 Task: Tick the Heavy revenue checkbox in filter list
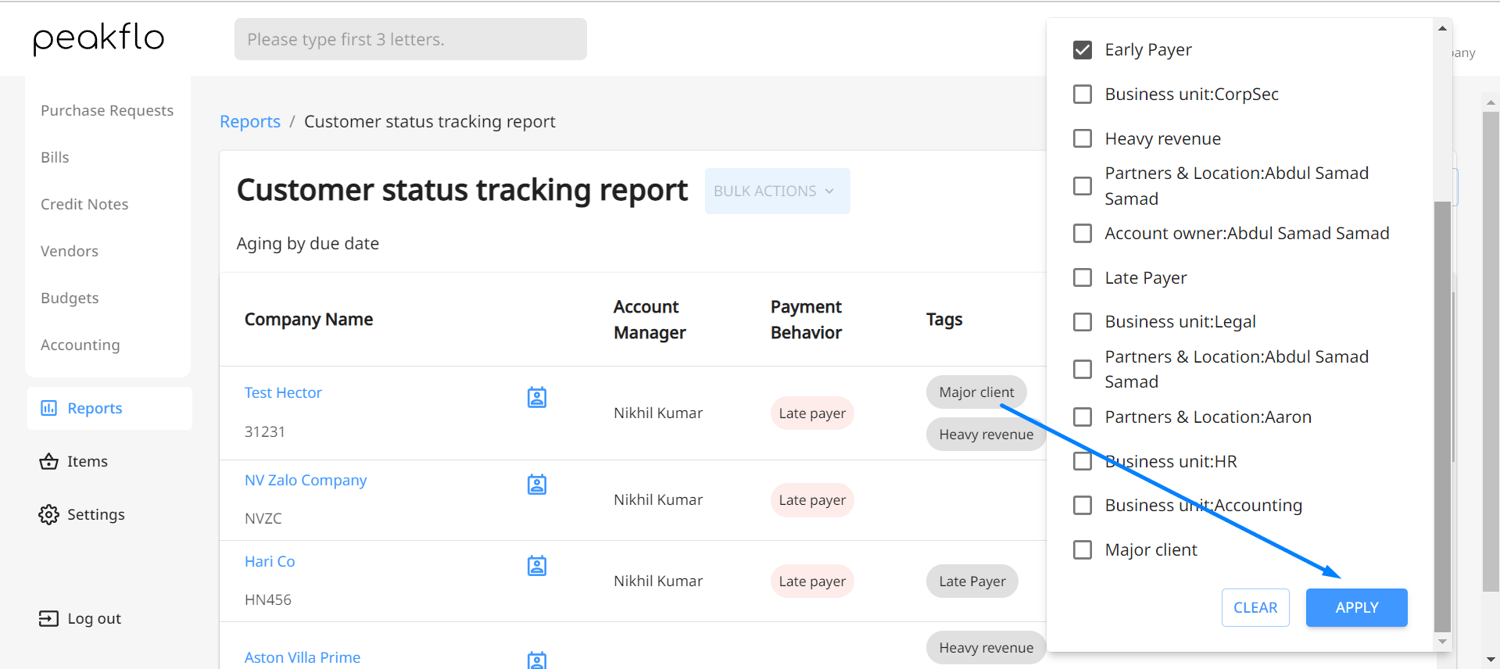coord(1082,138)
